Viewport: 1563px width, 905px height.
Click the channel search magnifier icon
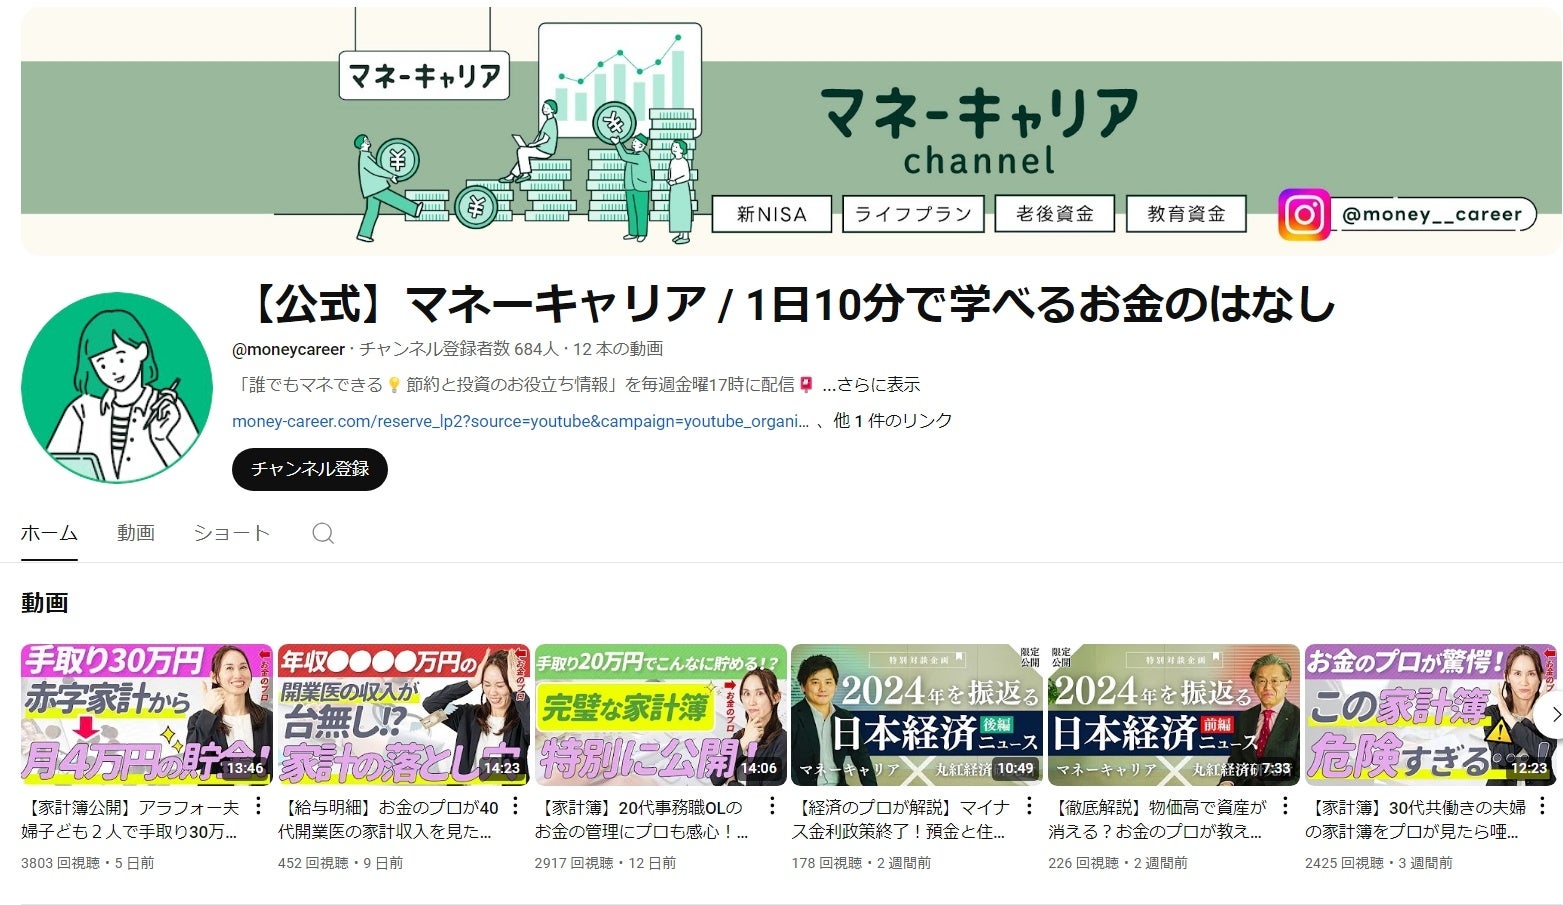pyautogui.click(x=323, y=533)
